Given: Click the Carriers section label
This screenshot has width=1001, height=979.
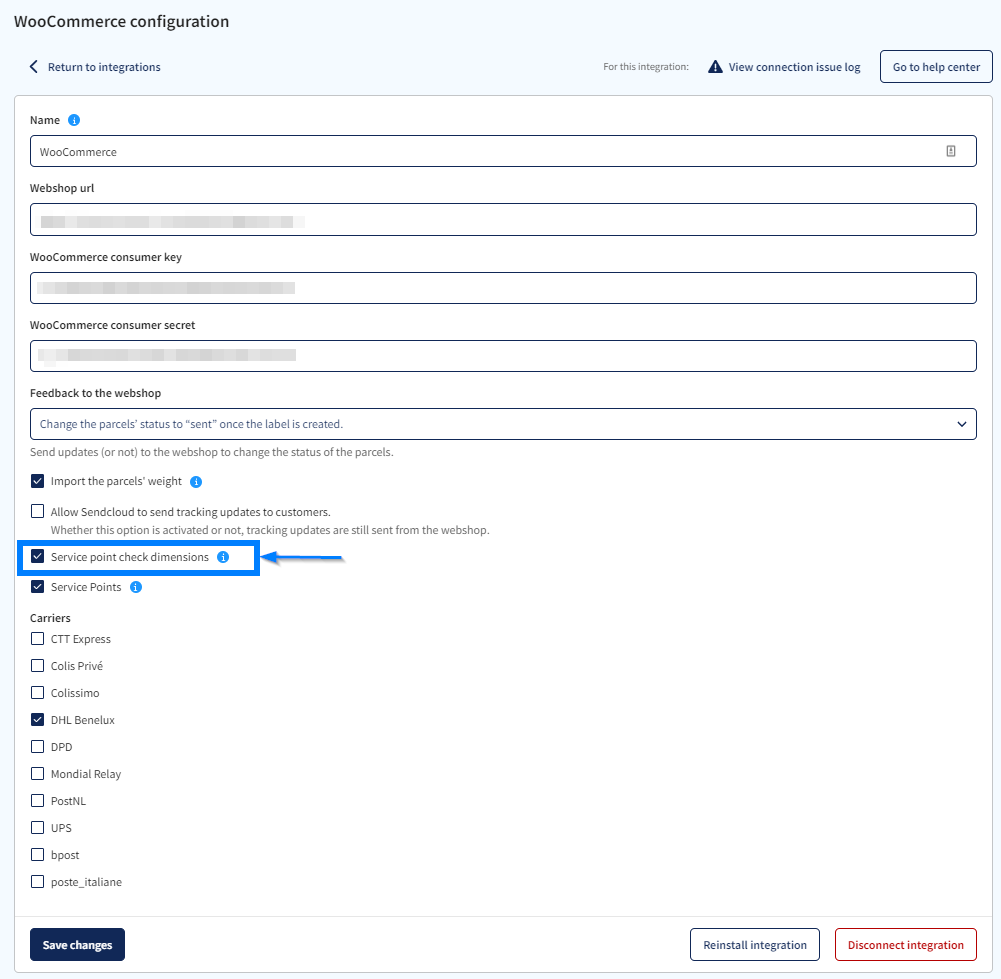Looking at the screenshot, I should (x=50, y=618).
